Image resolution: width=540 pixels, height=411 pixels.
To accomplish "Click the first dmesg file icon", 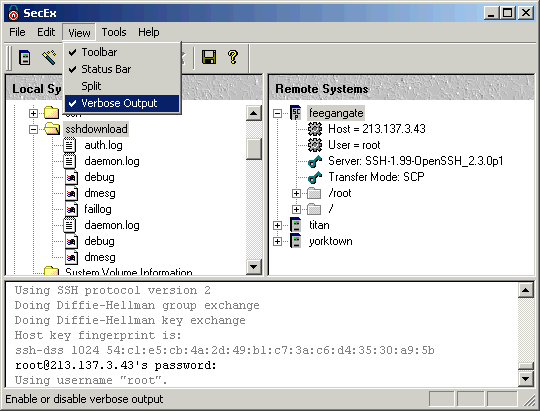I will pyautogui.click(x=71, y=193).
